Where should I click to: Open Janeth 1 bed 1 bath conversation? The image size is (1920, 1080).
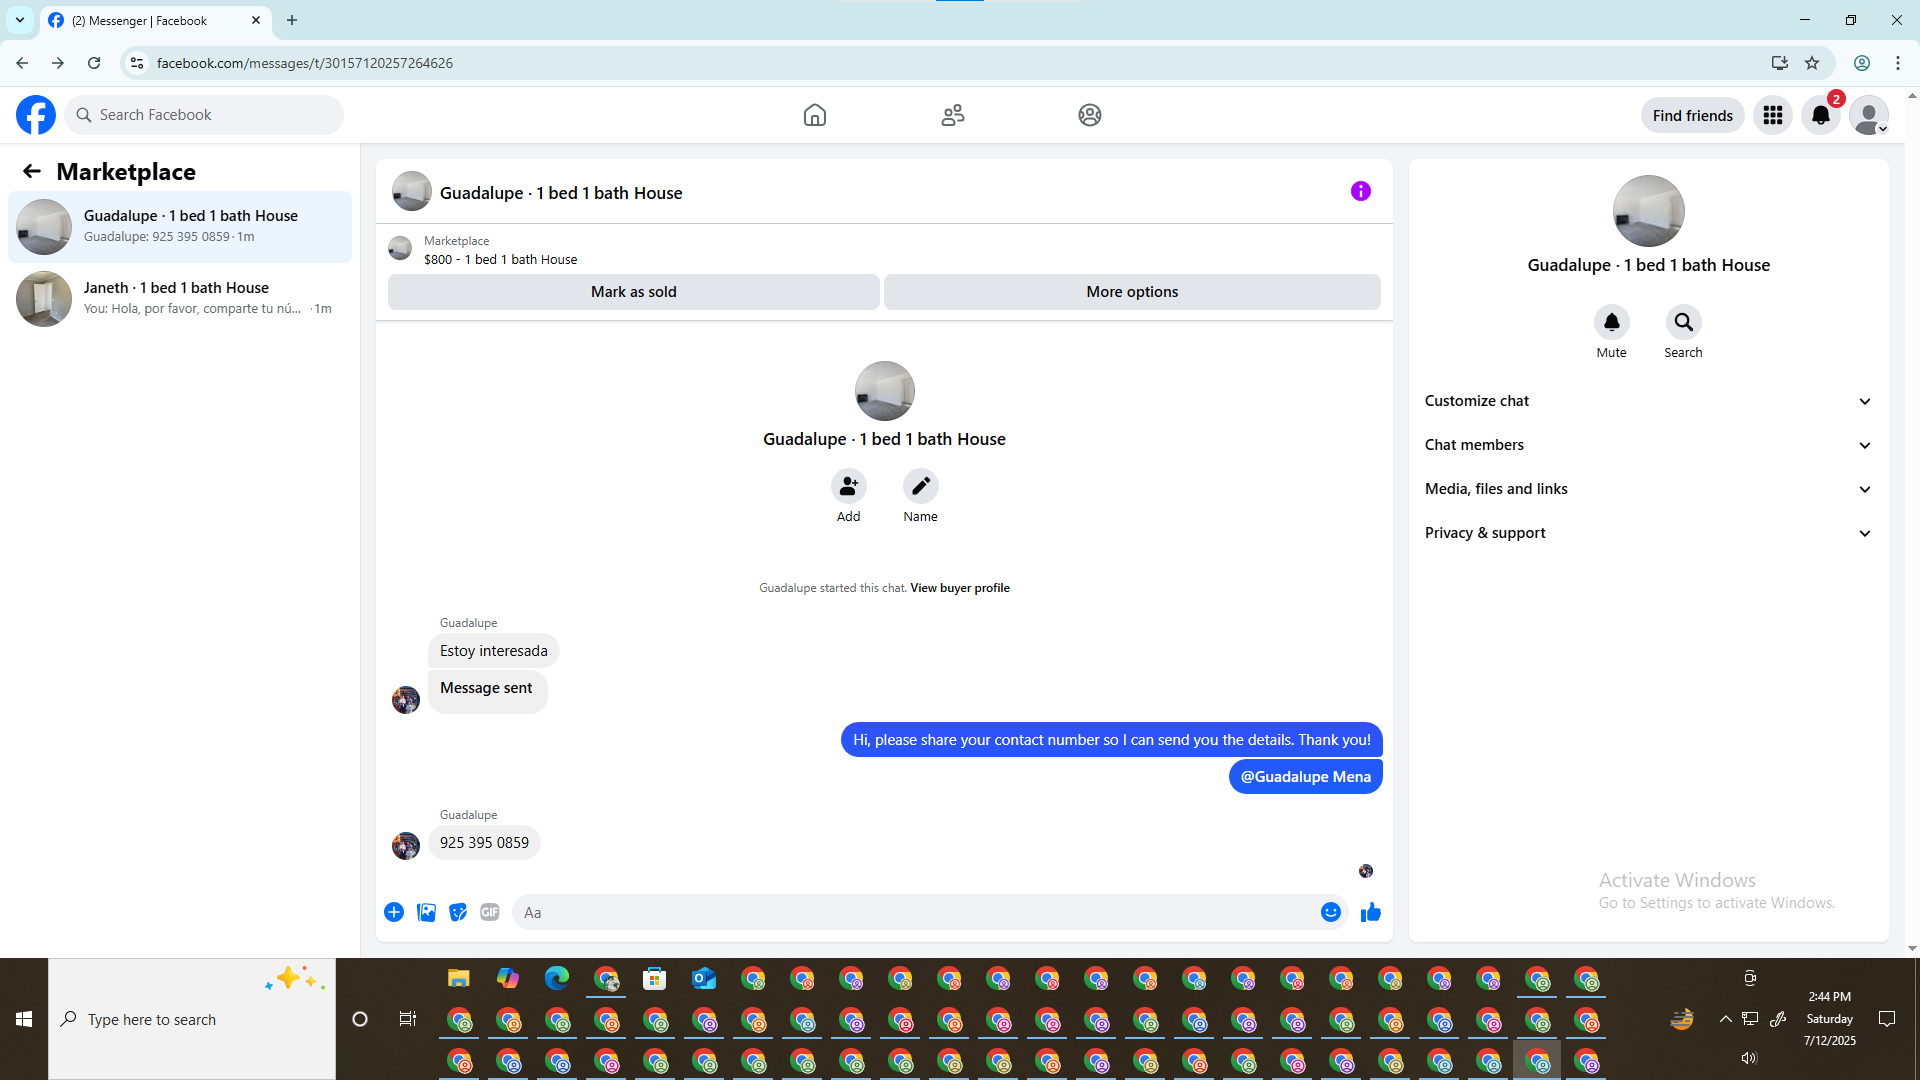180,298
